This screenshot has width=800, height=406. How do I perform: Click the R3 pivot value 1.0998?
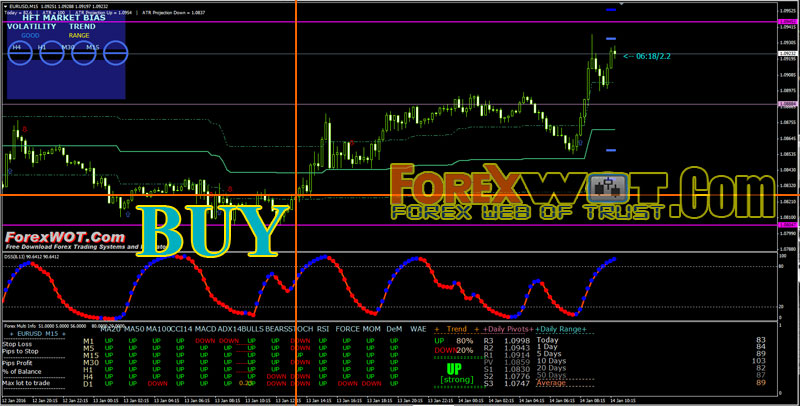click(517, 340)
